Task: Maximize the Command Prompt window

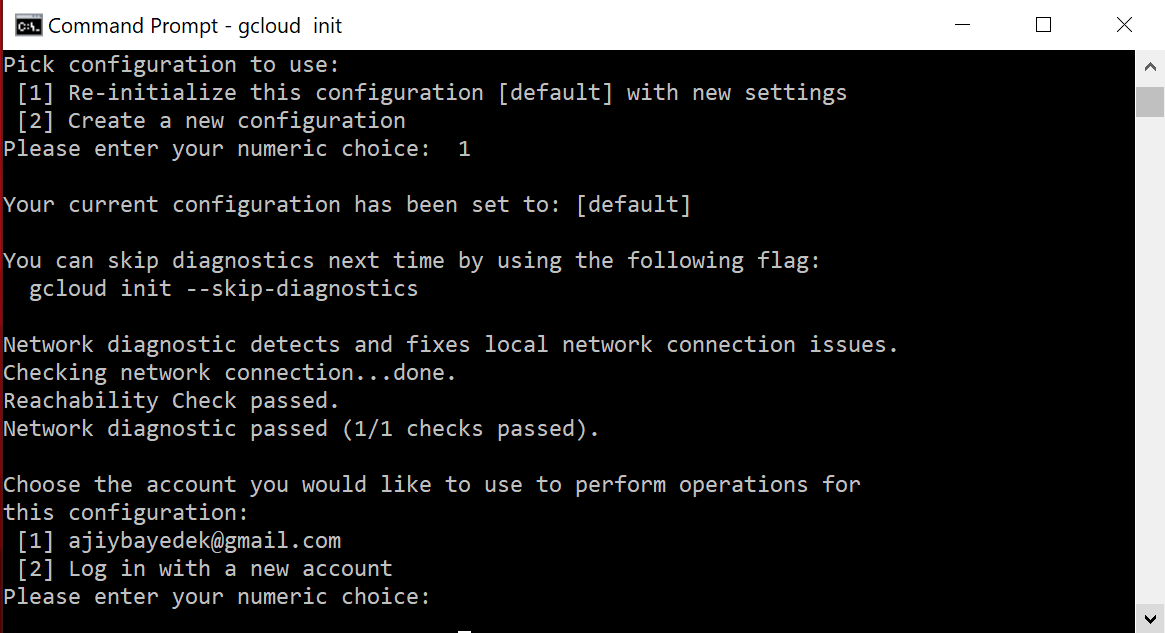Action: [1043, 25]
